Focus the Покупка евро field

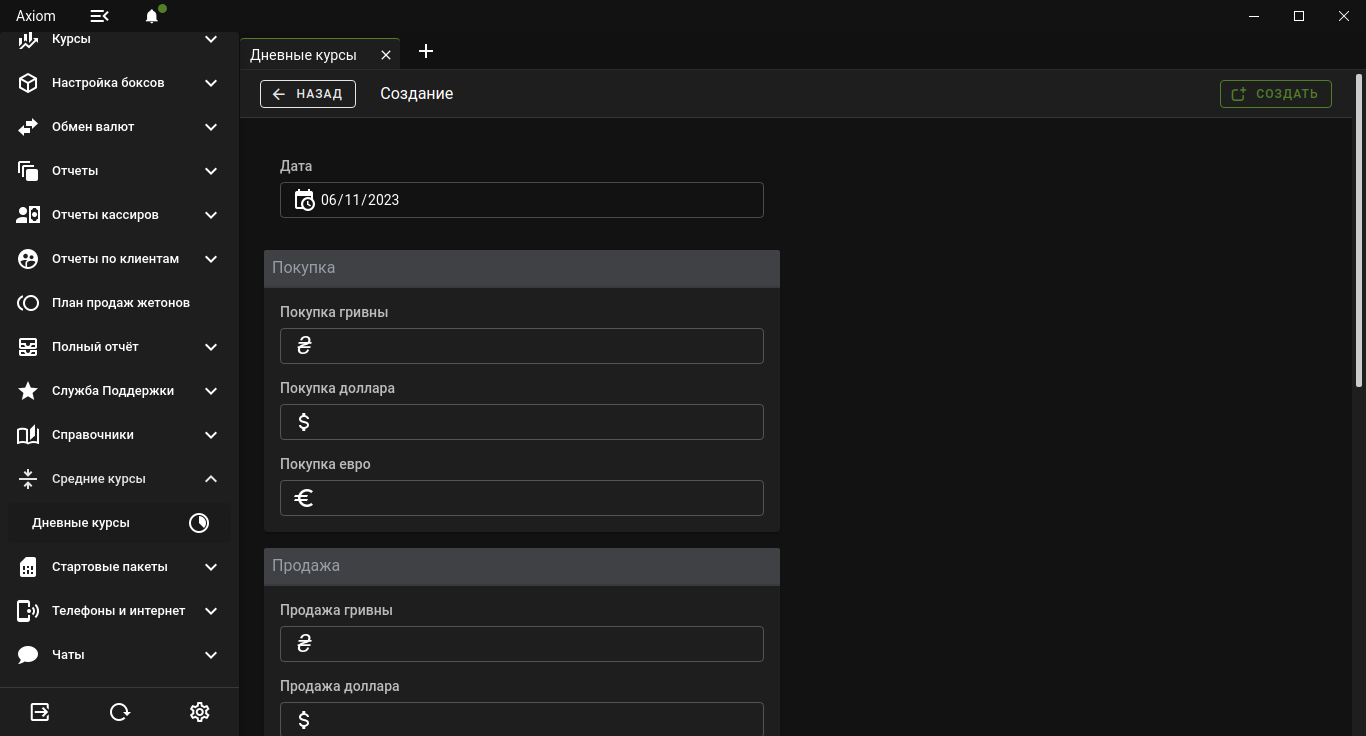coord(522,498)
